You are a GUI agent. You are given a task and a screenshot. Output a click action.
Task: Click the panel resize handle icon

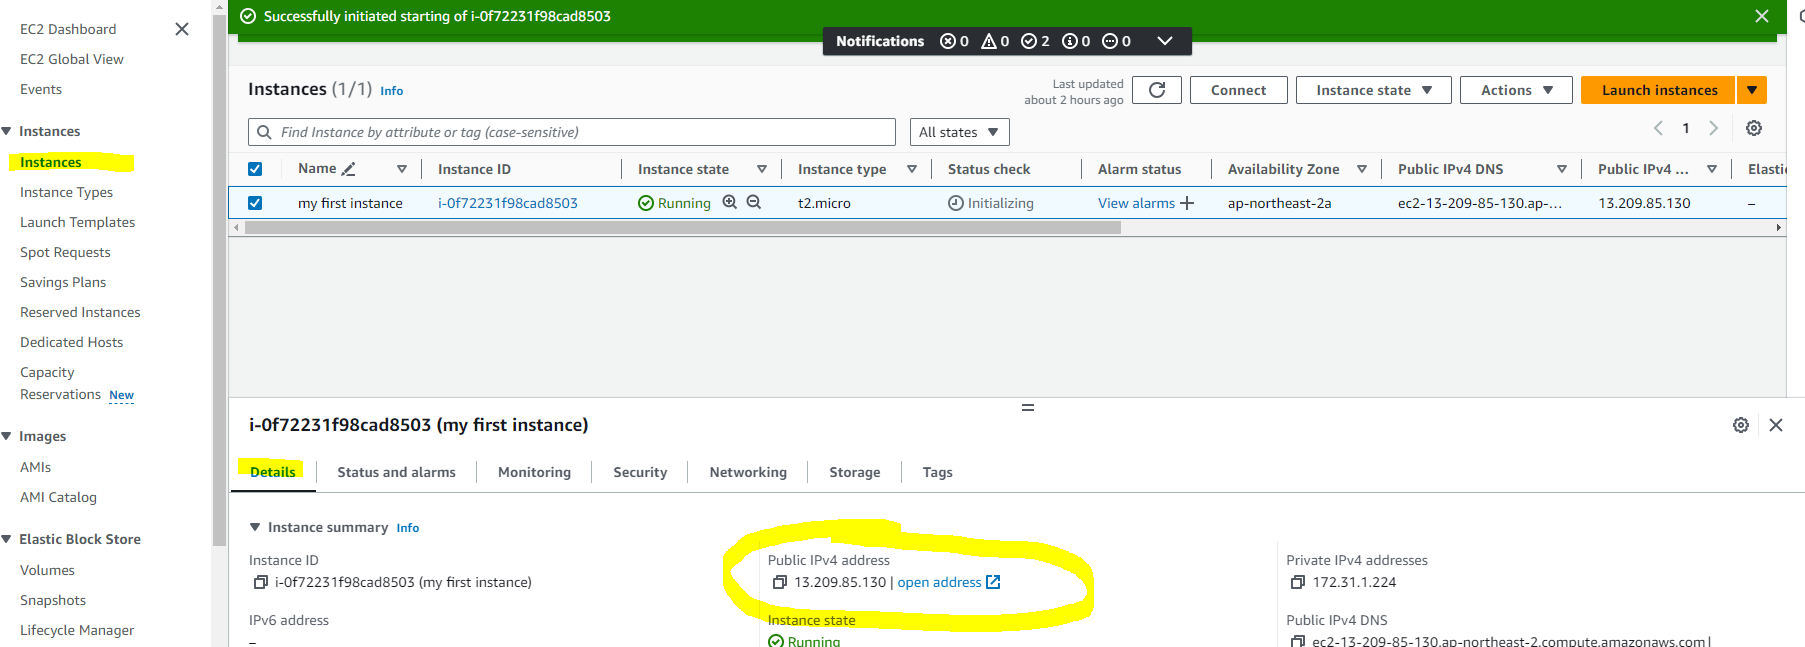(x=1027, y=408)
